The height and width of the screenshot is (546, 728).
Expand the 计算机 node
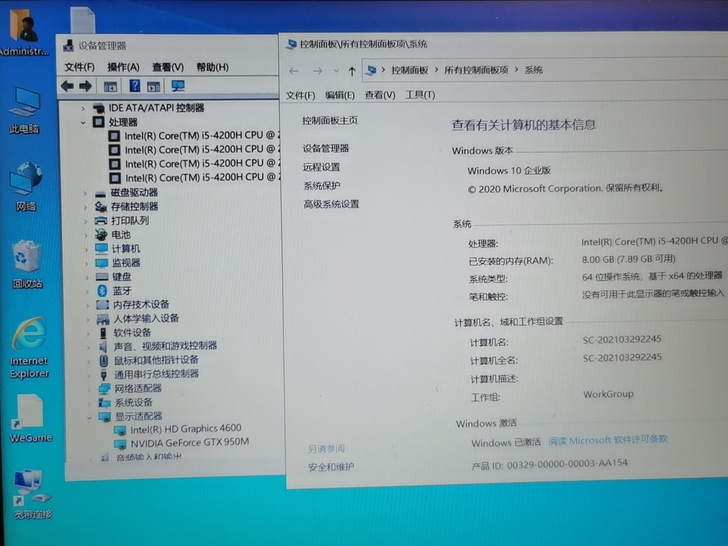coord(86,249)
